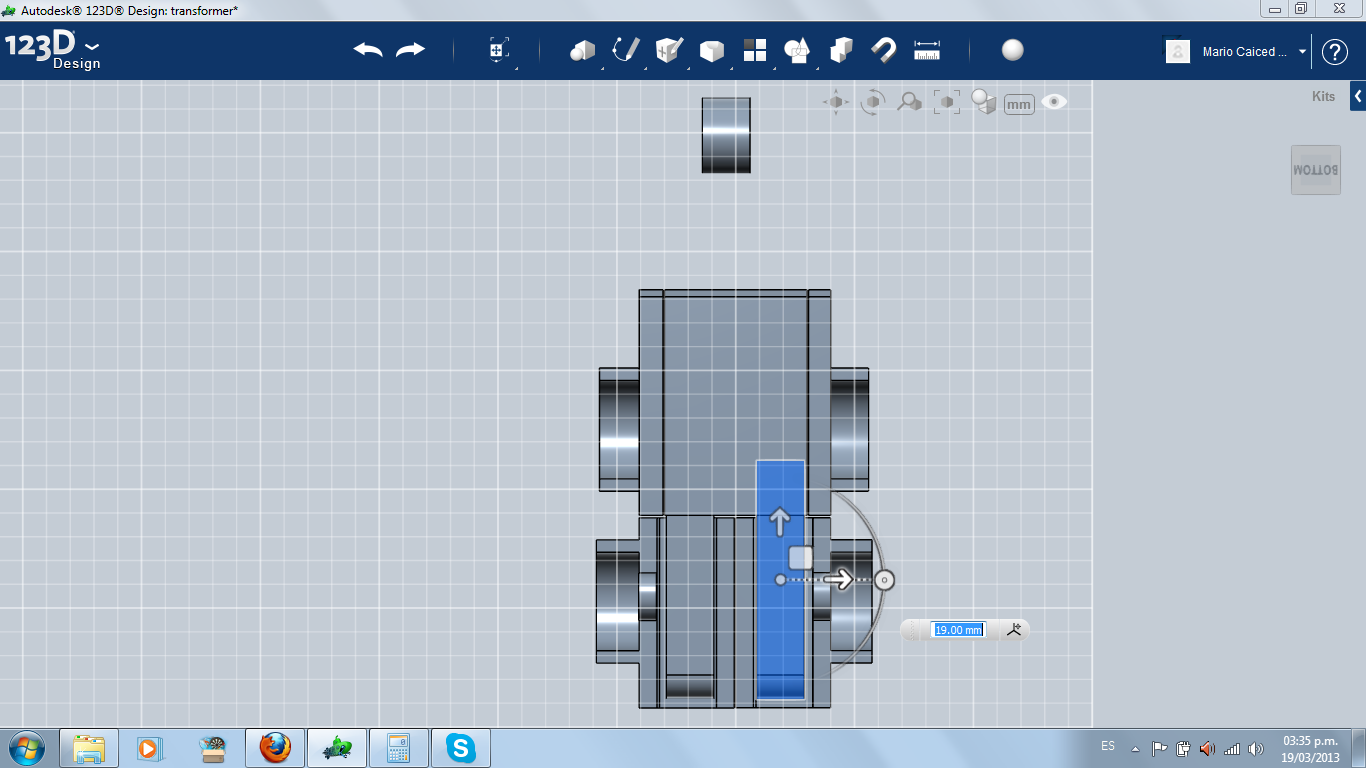Open Skype from the taskbar
1366x768 pixels.
tap(461, 748)
